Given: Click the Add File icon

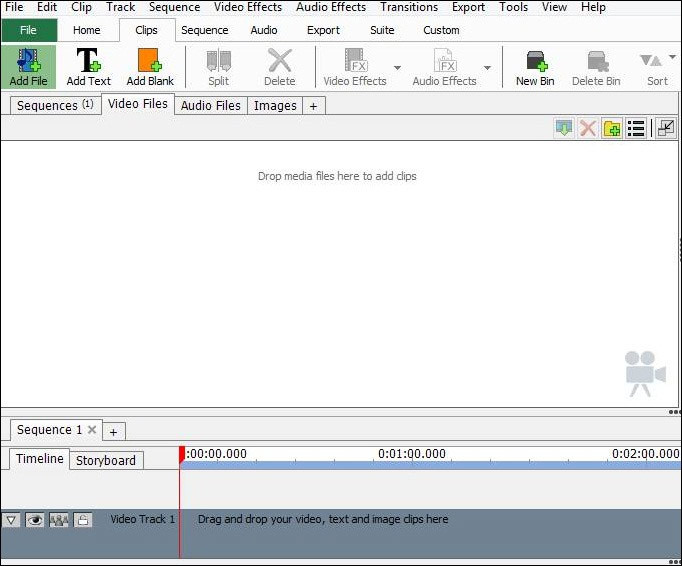Looking at the screenshot, I should [28, 66].
